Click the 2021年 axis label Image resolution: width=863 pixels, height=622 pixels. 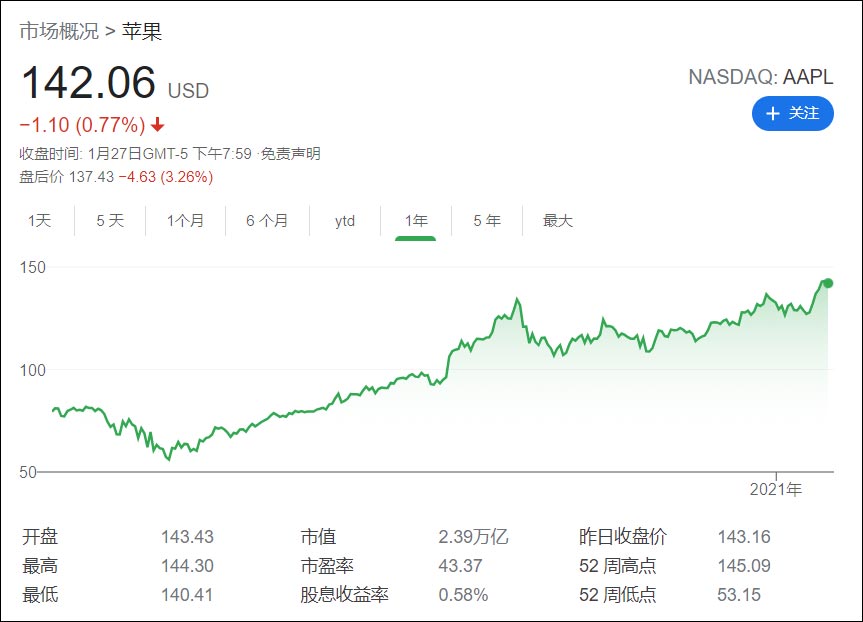pyautogui.click(x=776, y=489)
